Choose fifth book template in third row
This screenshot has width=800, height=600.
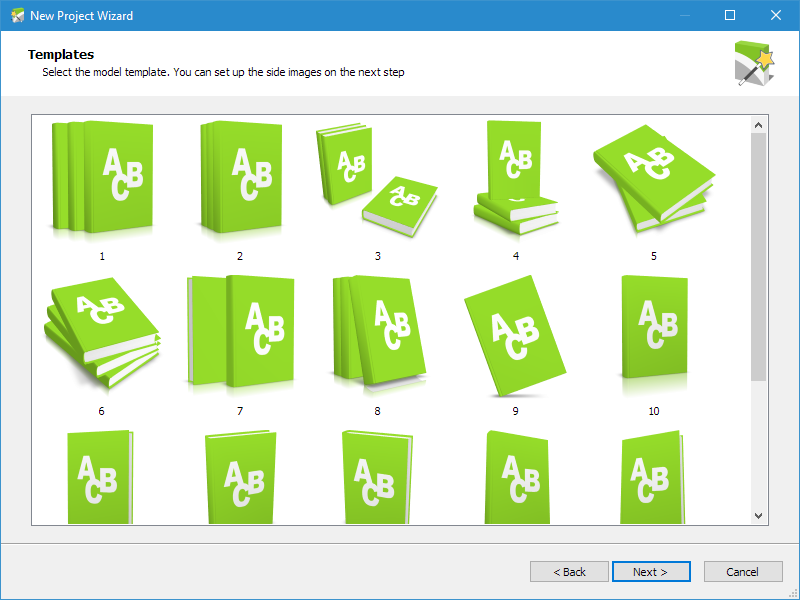click(x=653, y=477)
